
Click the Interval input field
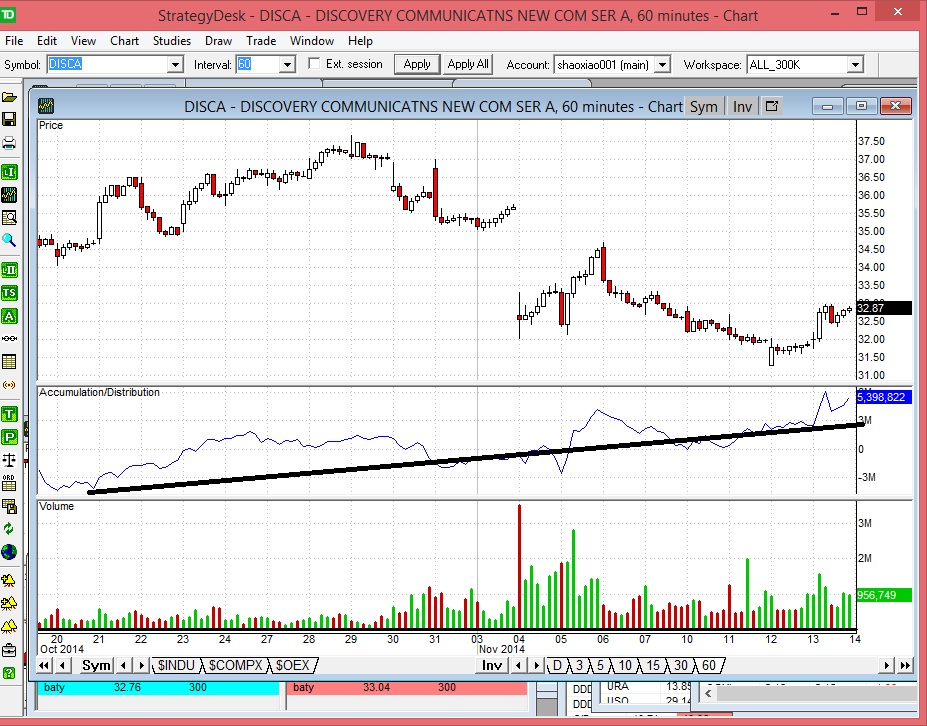click(x=258, y=64)
